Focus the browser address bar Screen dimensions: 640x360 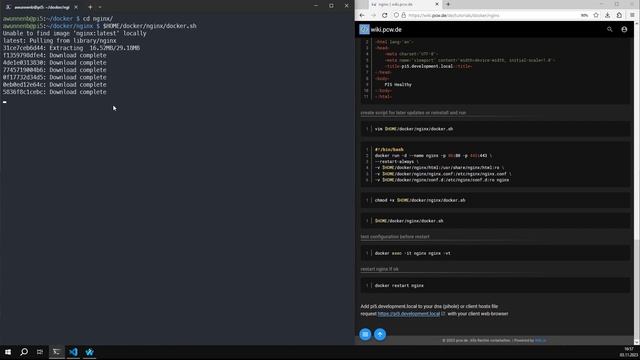494,15
